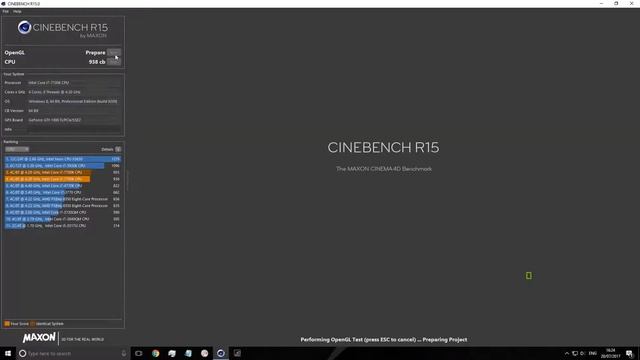
Task: Open the Help menu
Action: point(17,11)
